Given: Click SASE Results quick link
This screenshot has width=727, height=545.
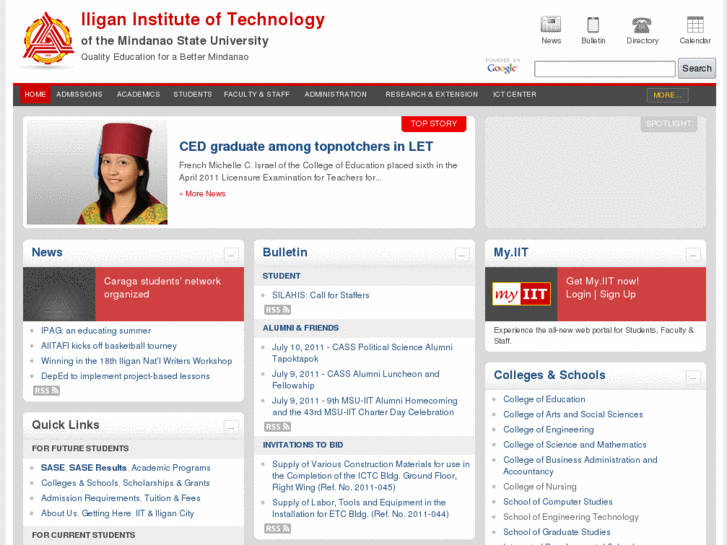Looking at the screenshot, I should (98, 468).
